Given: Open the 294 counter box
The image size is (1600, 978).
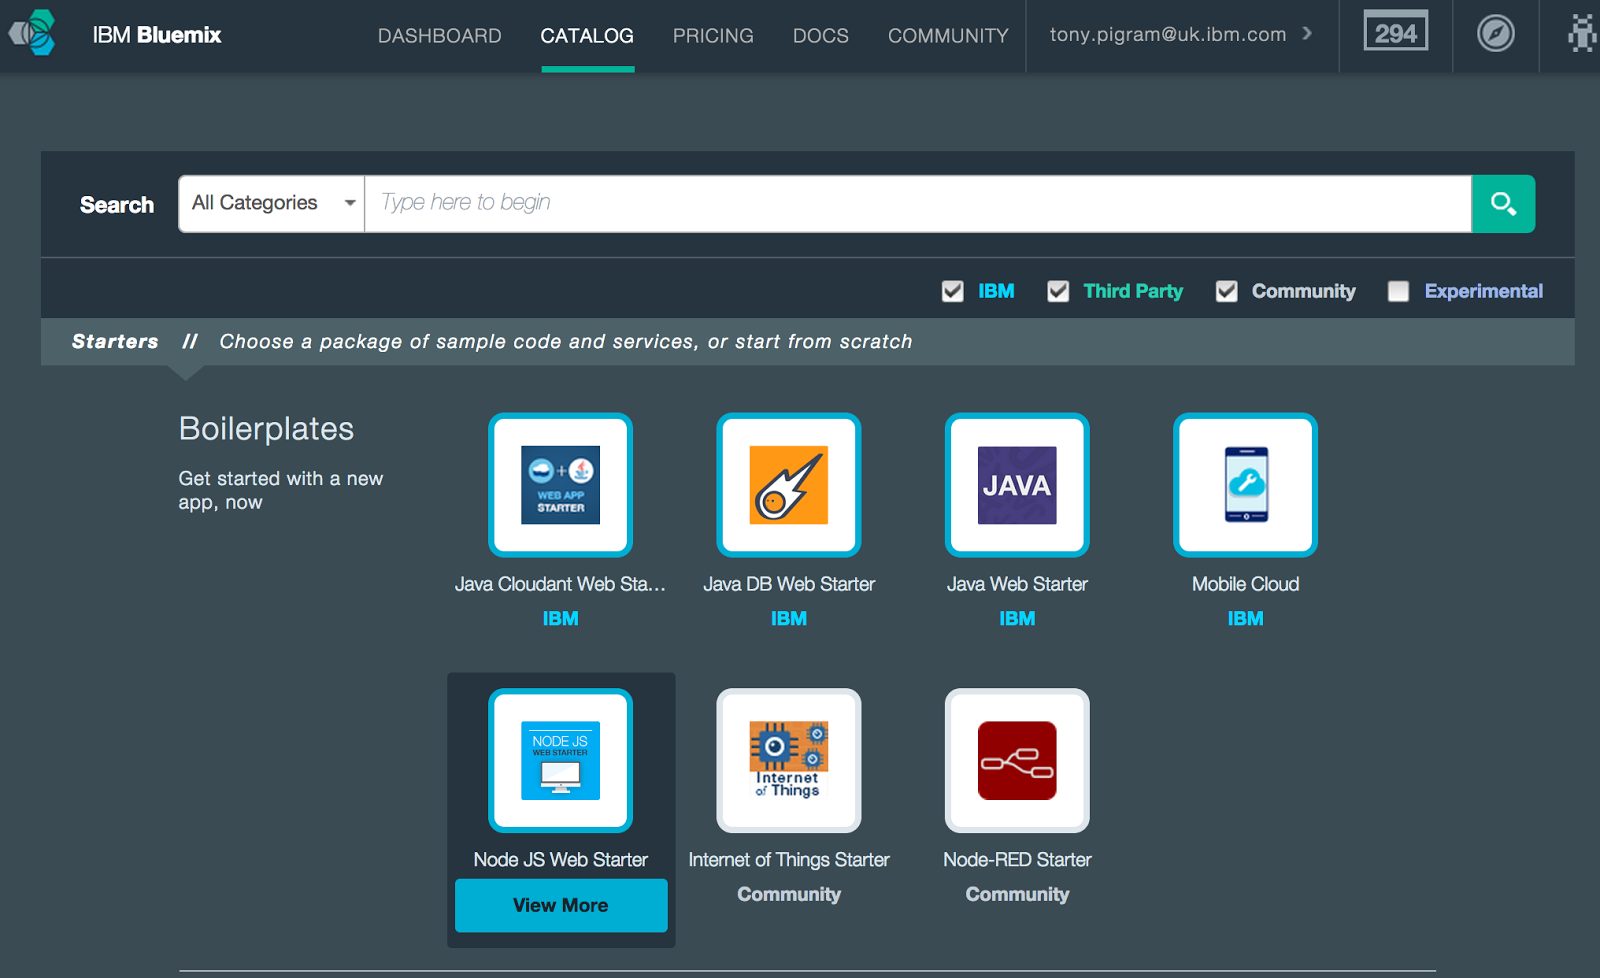Looking at the screenshot, I should [1396, 31].
